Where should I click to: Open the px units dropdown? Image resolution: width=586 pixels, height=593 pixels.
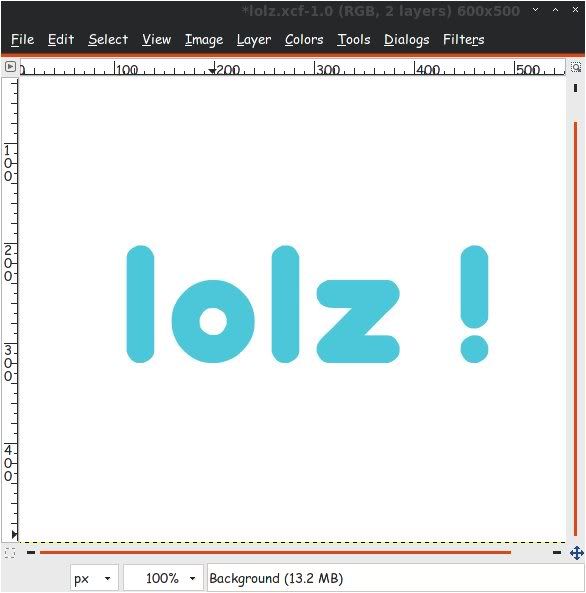94,578
